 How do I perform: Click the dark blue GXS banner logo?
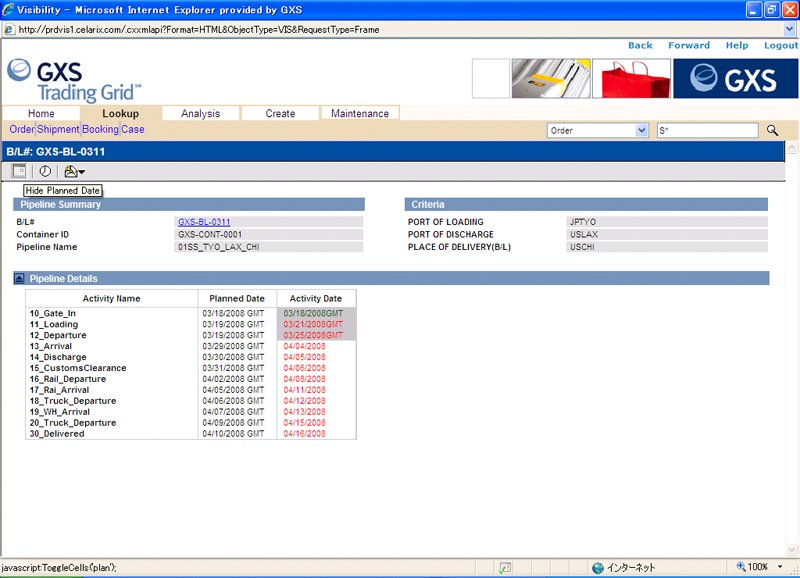[736, 79]
